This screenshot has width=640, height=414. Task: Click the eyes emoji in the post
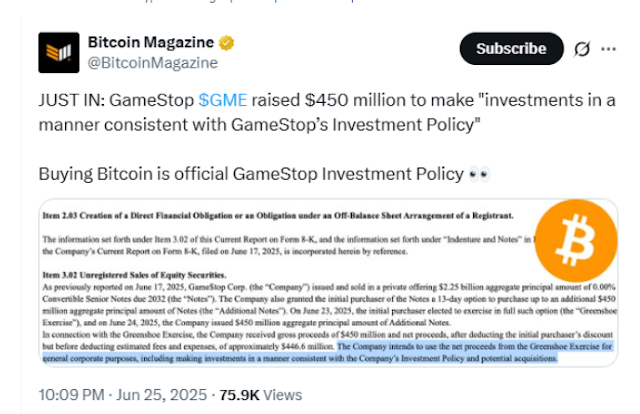pyautogui.click(x=478, y=173)
